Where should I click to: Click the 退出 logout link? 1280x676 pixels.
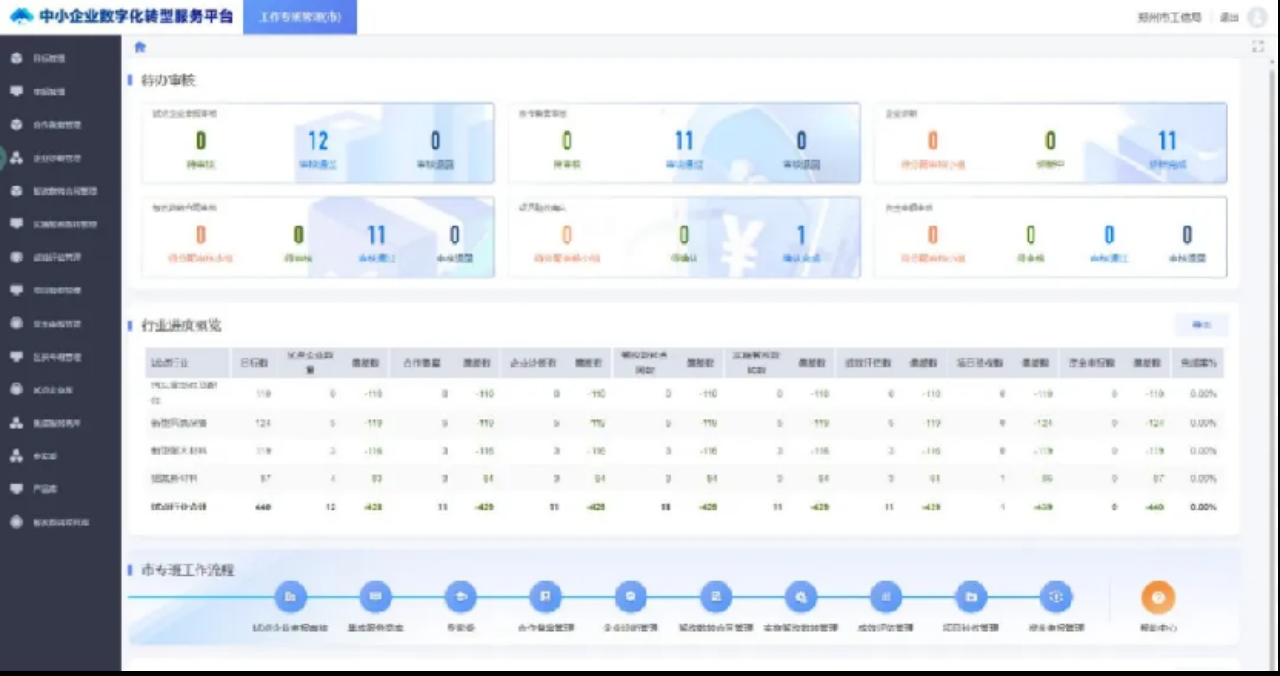1229,17
